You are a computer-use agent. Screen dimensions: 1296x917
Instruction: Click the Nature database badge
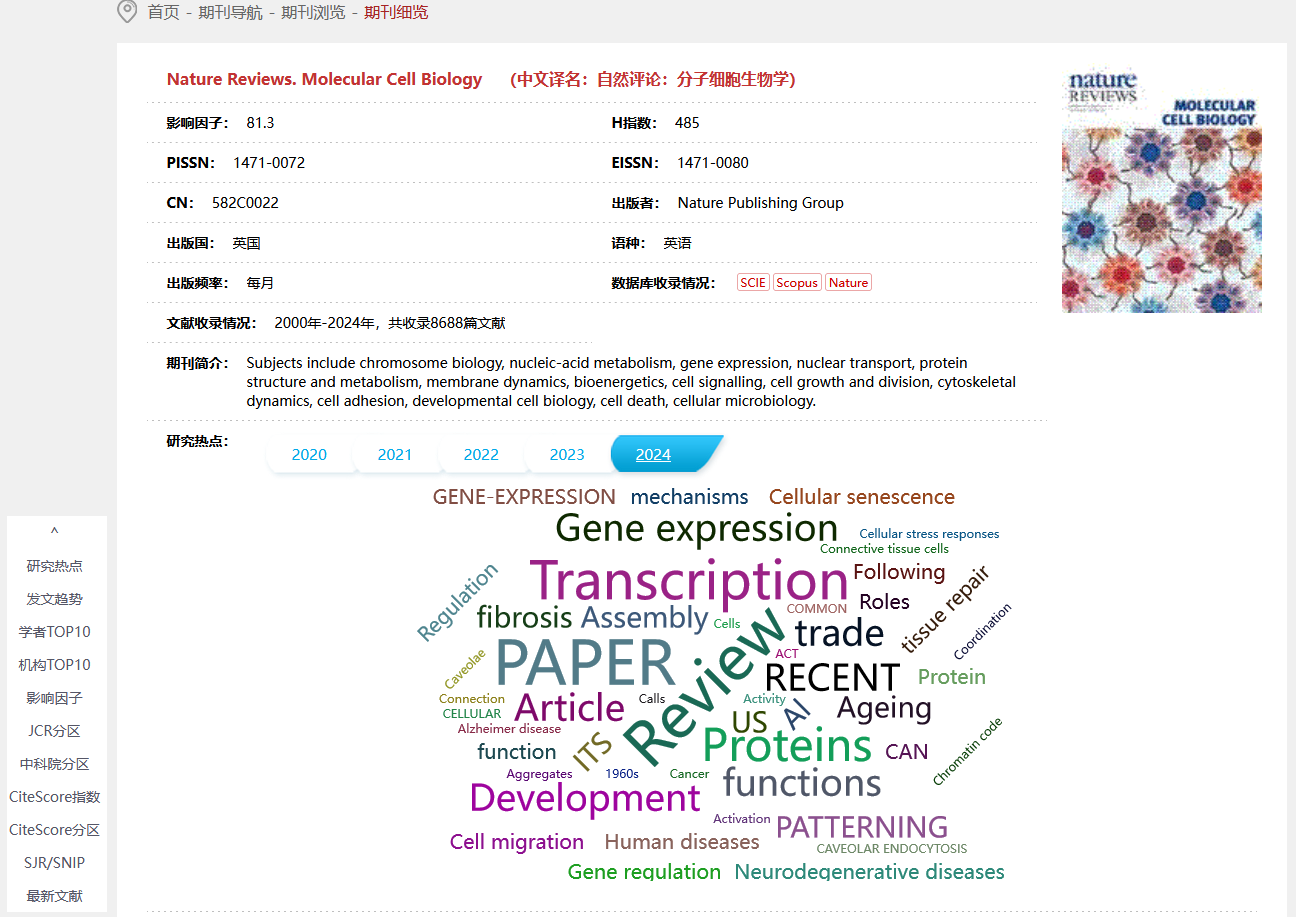pyautogui.click(x=848, y=283)
